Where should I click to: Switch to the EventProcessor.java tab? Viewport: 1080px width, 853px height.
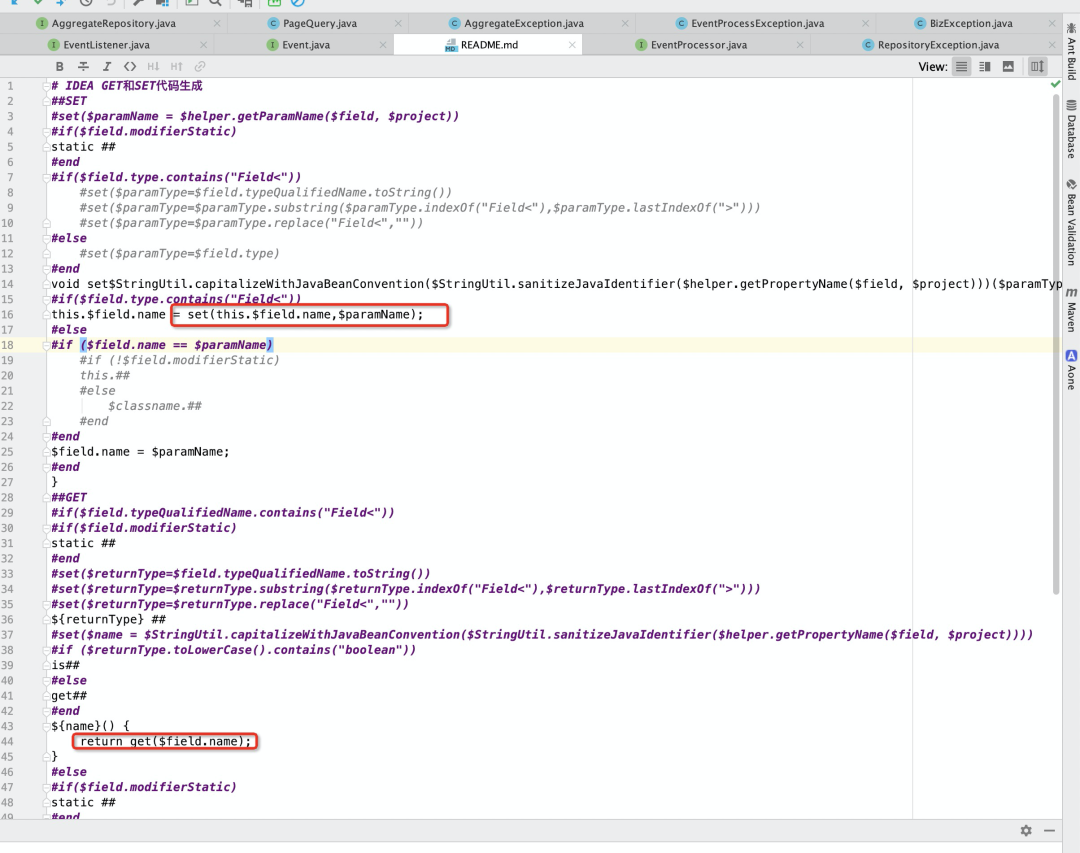click(x=698, y=44)
